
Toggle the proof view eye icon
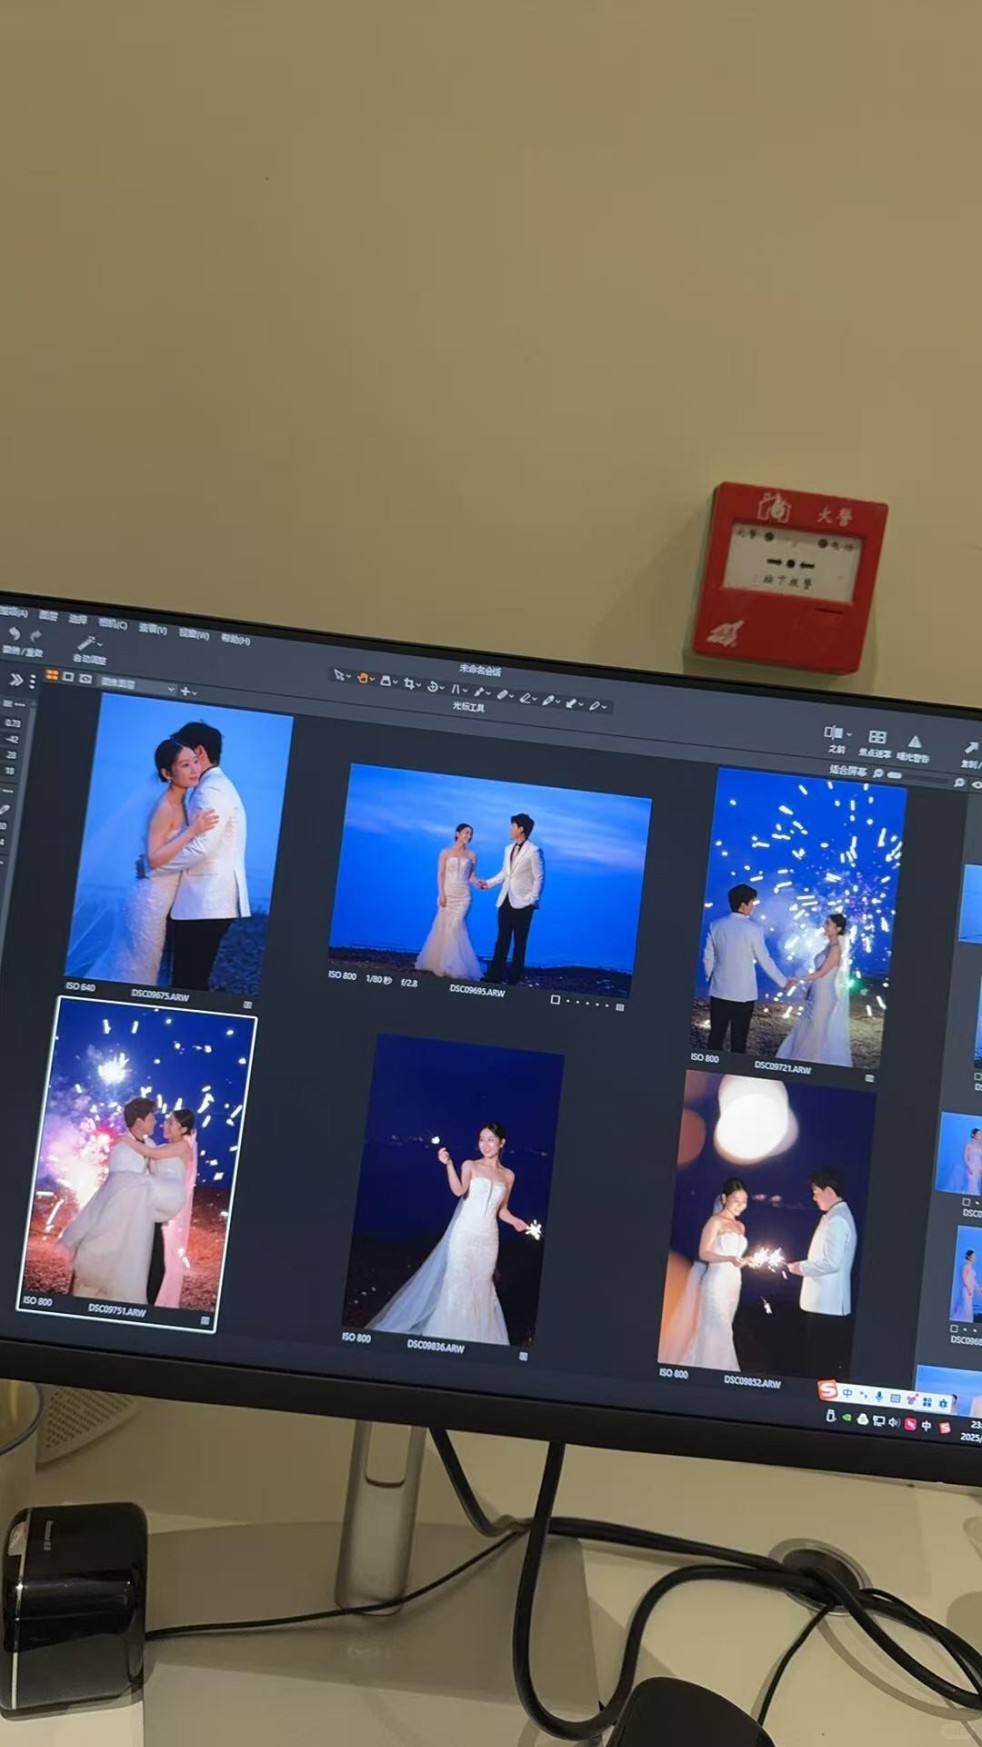tap(86, 678)
